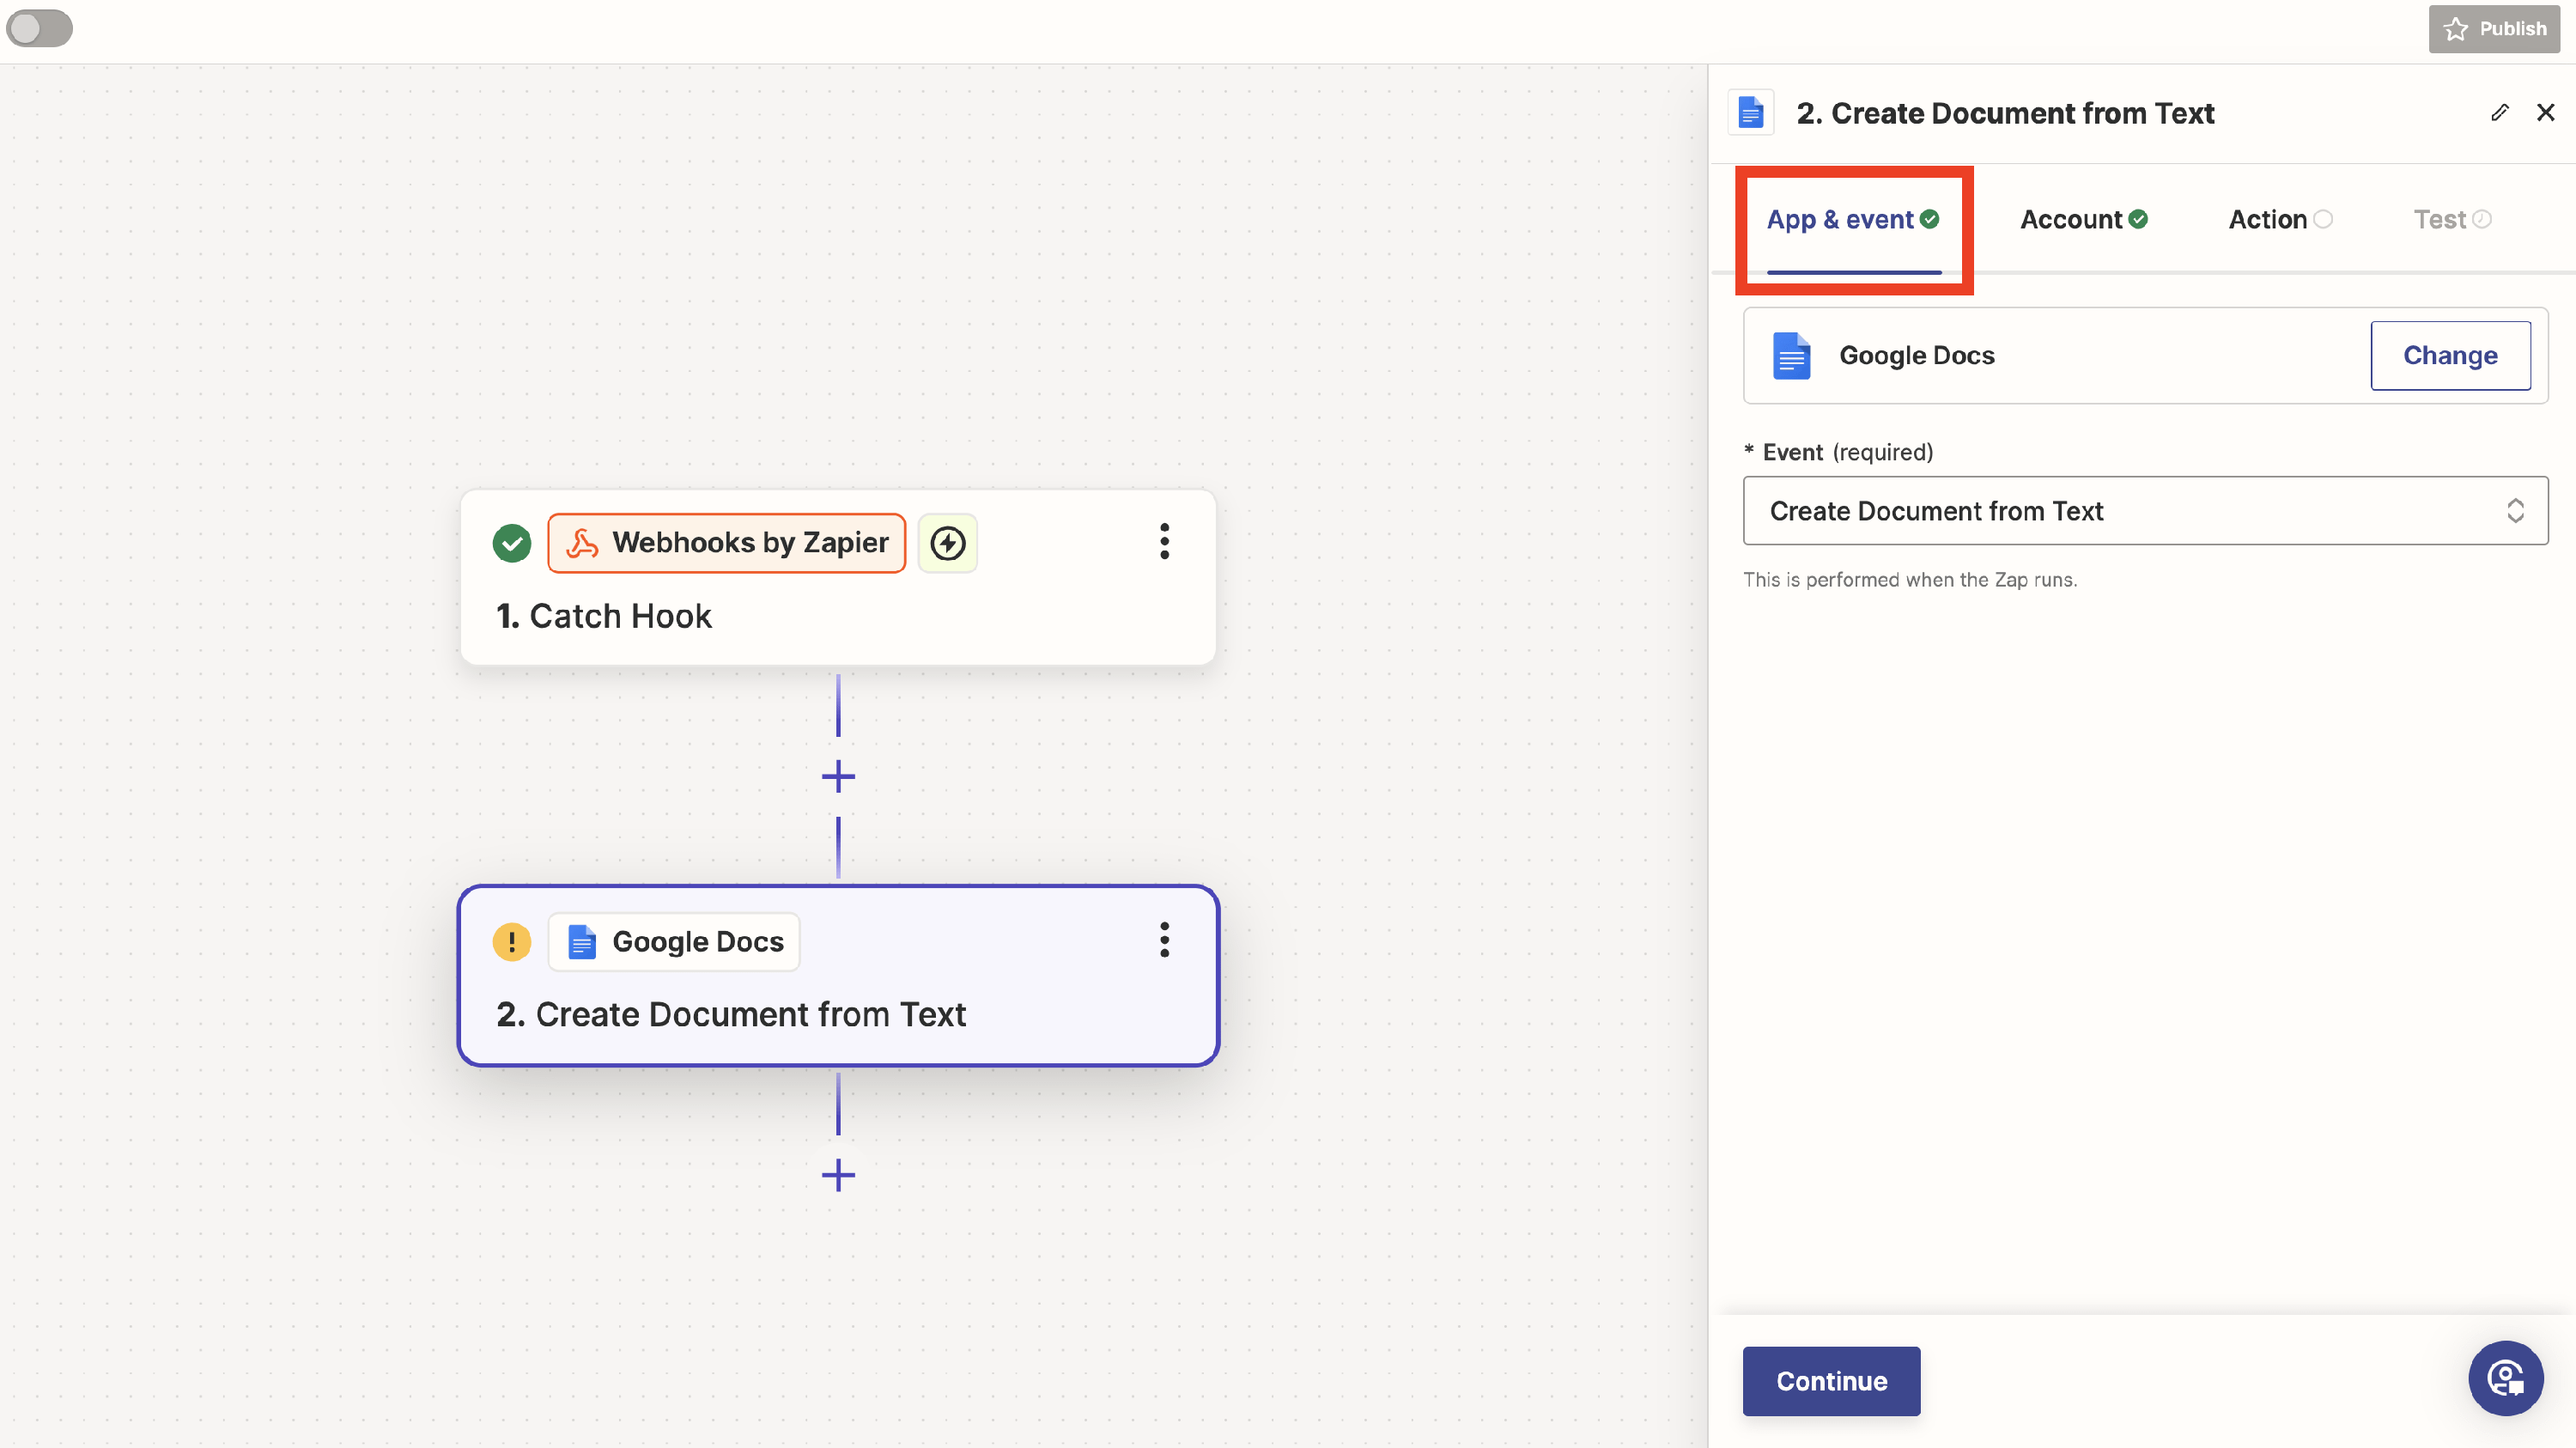
Task: Open the help chat icon
Action: click(x=2505, y=1378)
